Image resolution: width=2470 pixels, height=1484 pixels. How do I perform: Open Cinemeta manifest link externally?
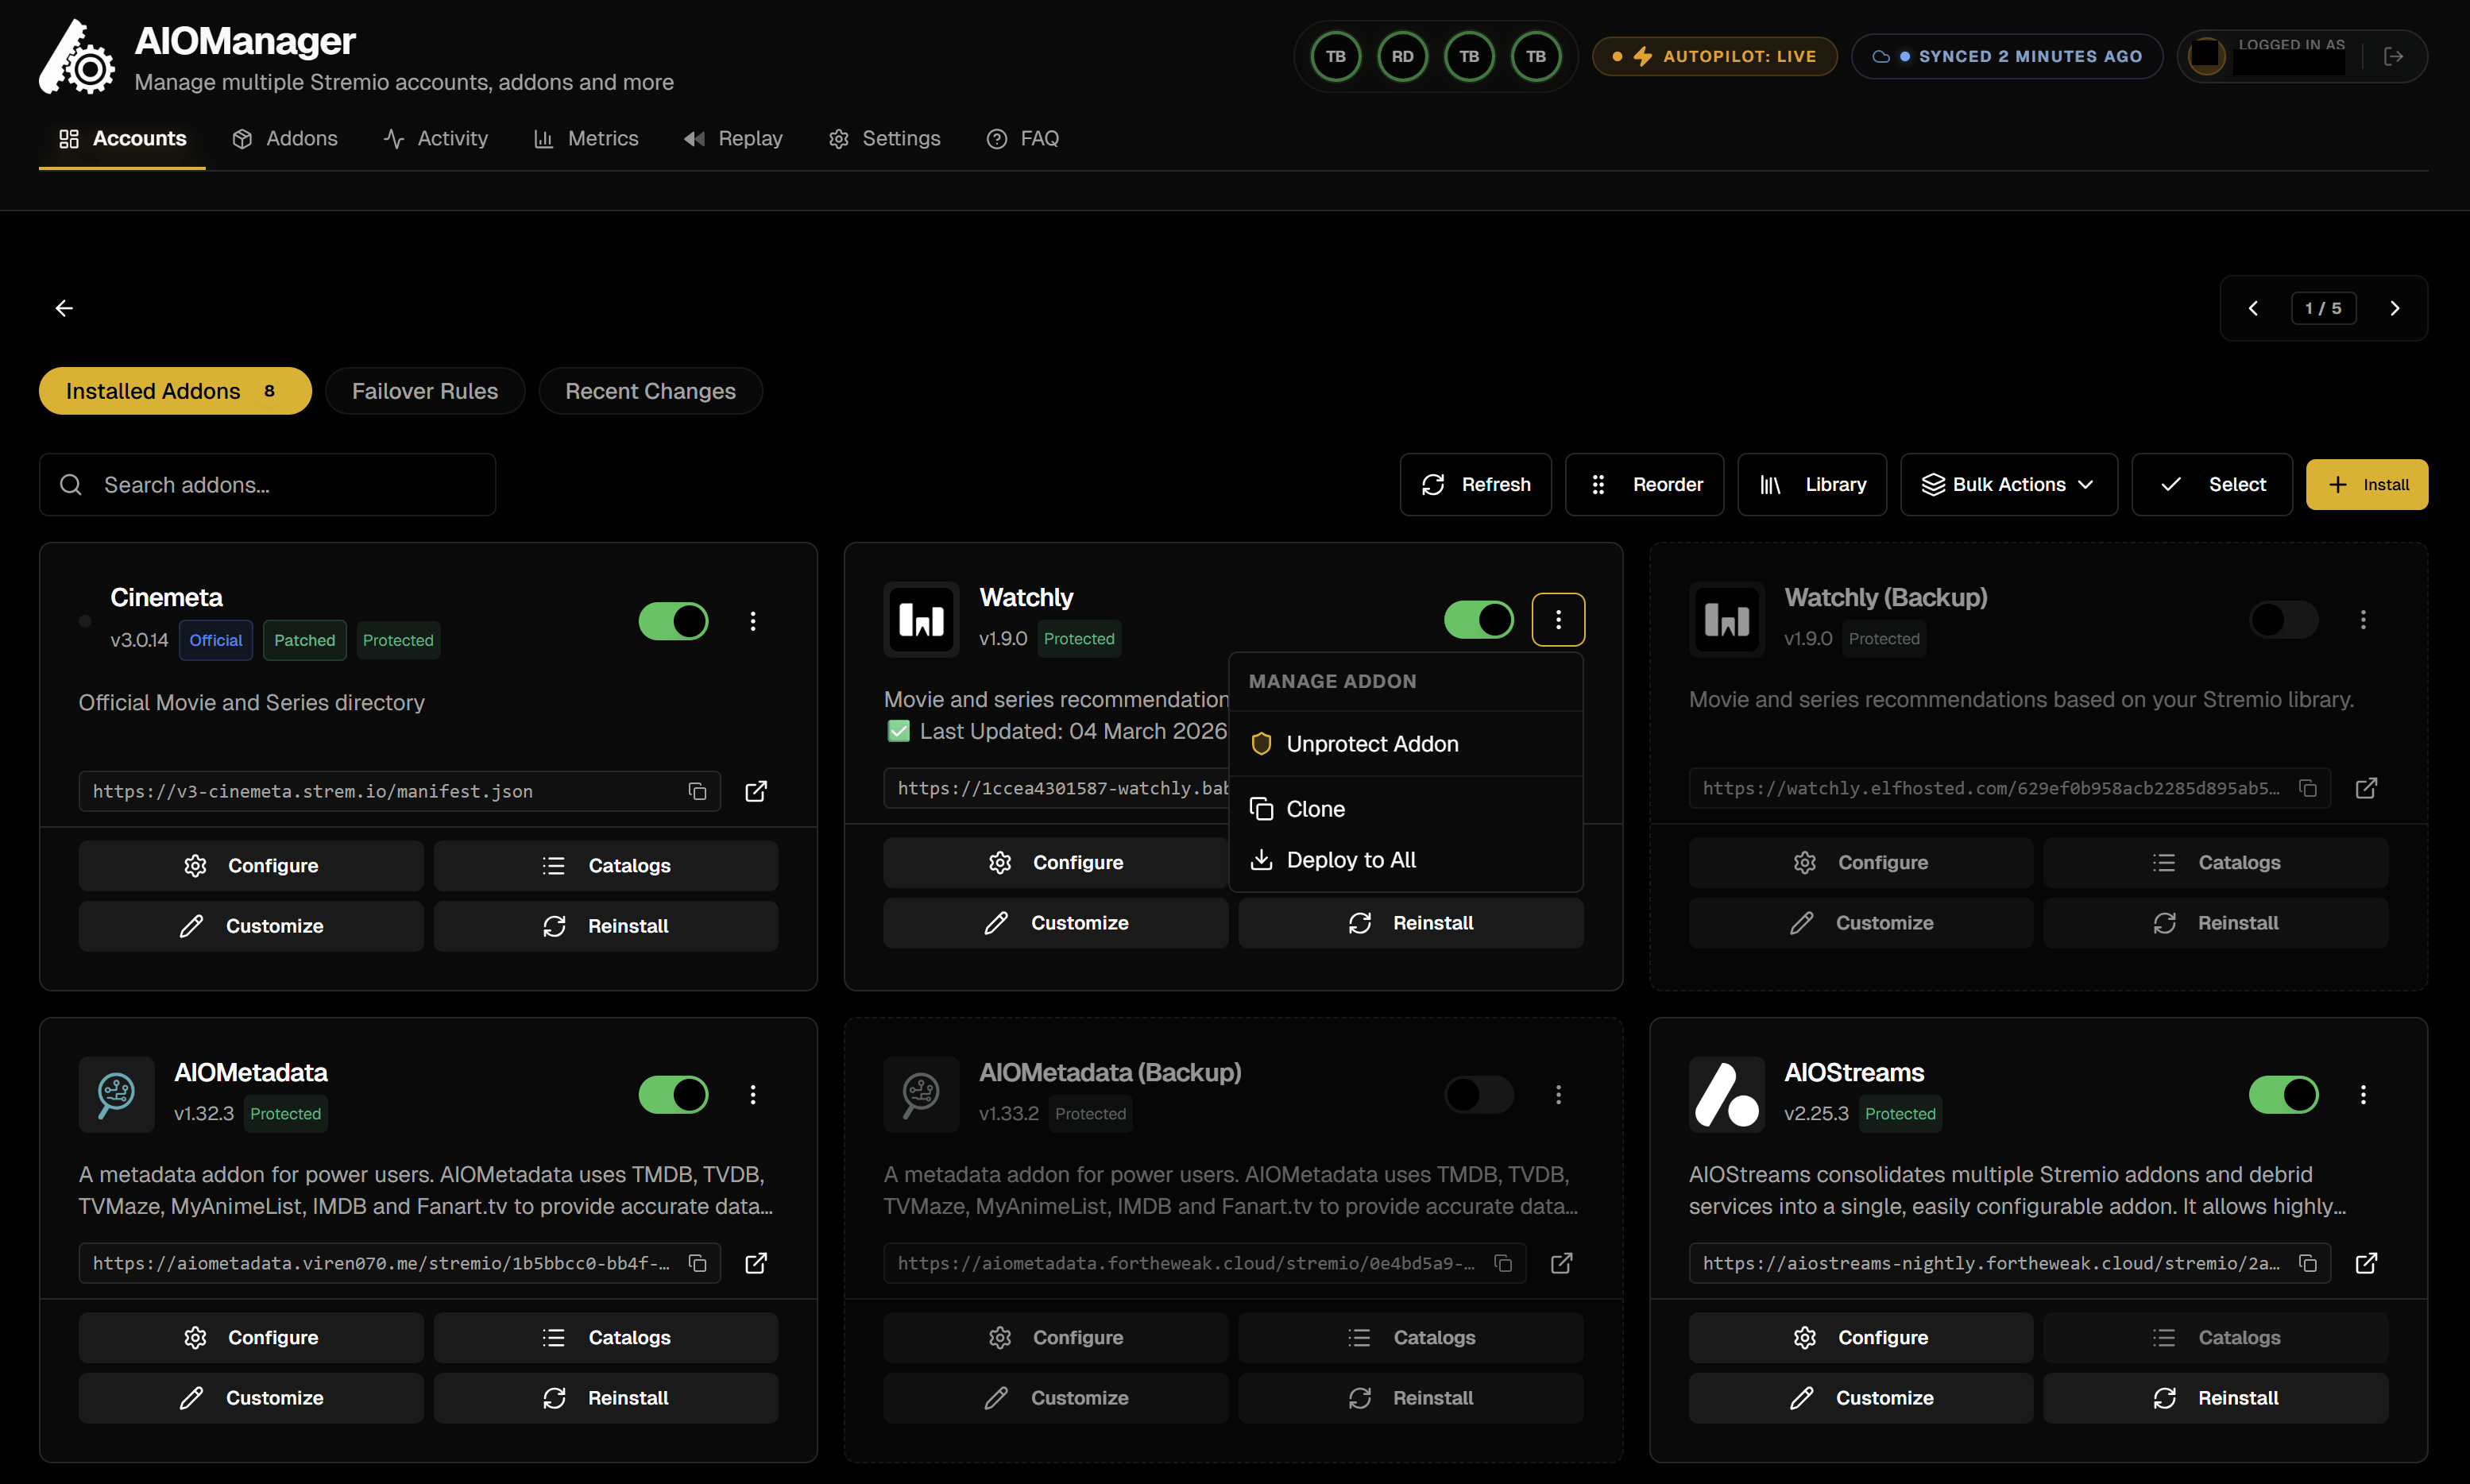point(756,791)
